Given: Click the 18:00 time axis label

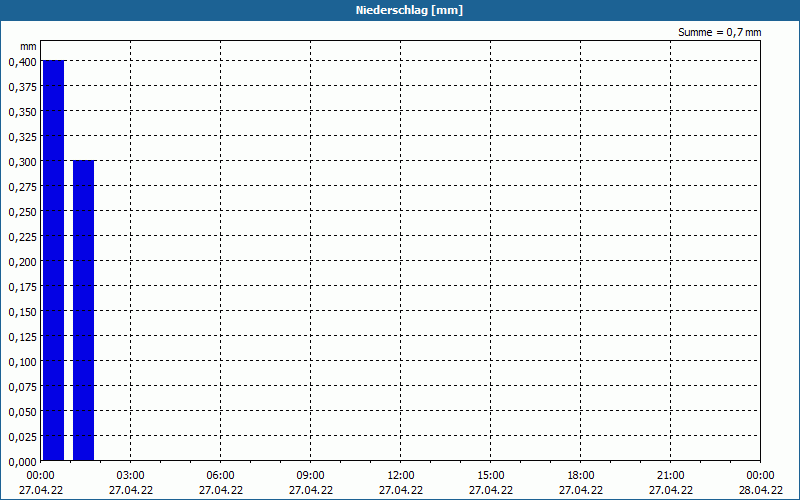Looking at the screenshot, I should [581, 475].
